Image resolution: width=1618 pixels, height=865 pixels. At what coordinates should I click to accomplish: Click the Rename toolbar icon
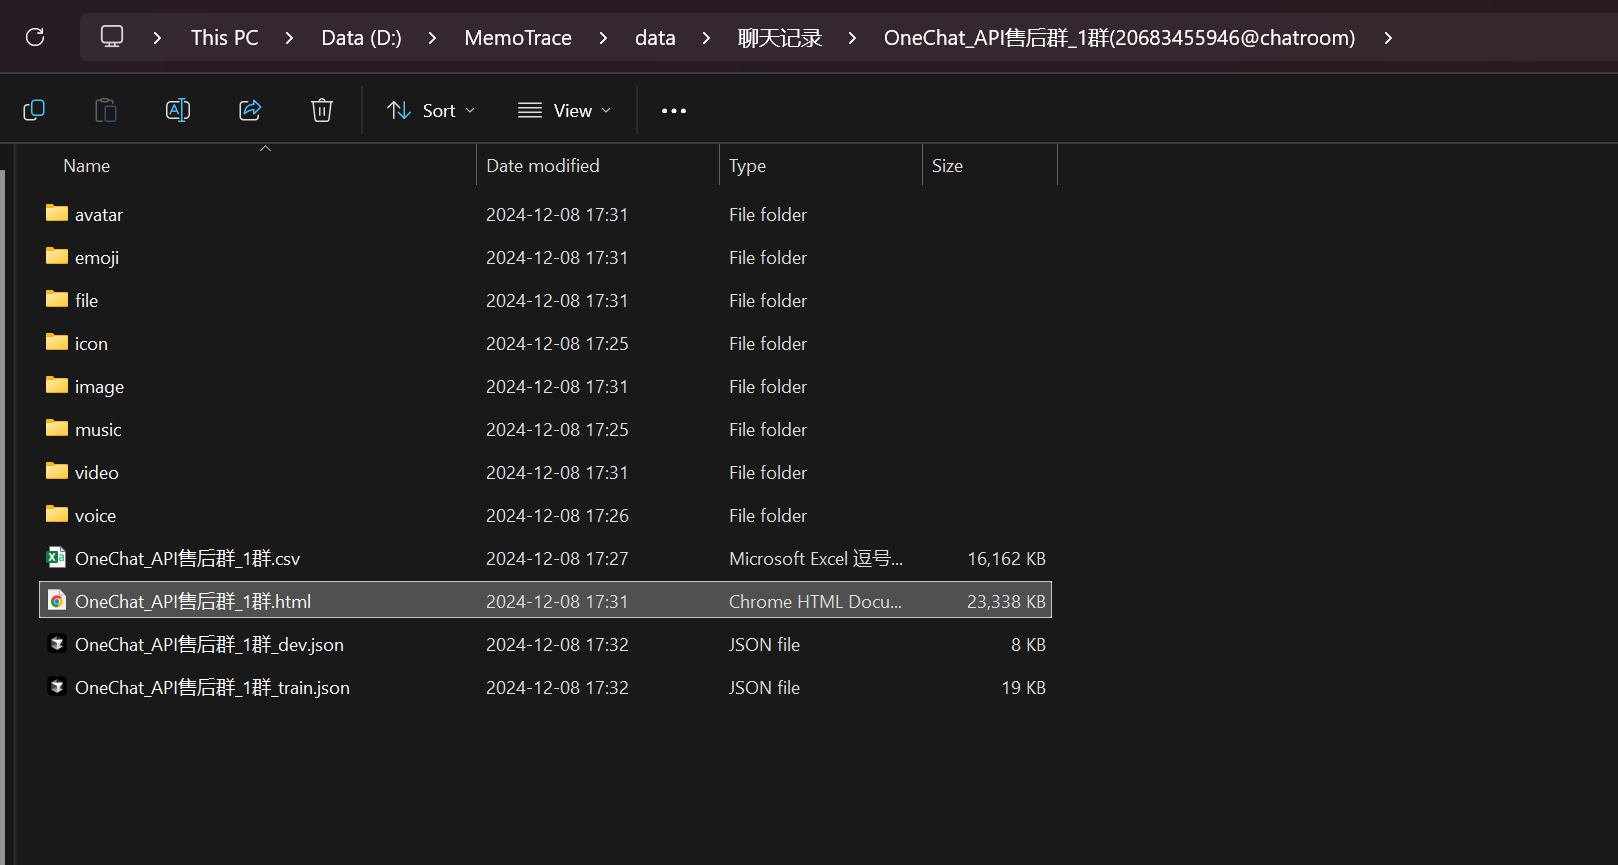tap(178, 110)
